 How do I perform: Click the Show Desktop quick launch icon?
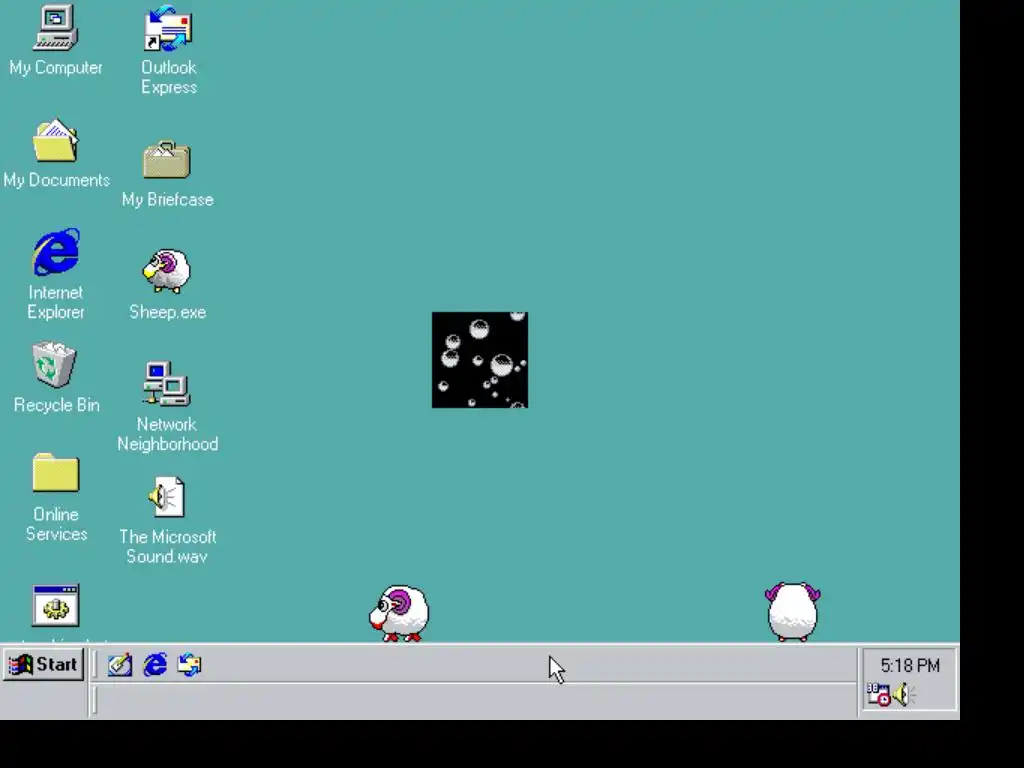[120, 665]
